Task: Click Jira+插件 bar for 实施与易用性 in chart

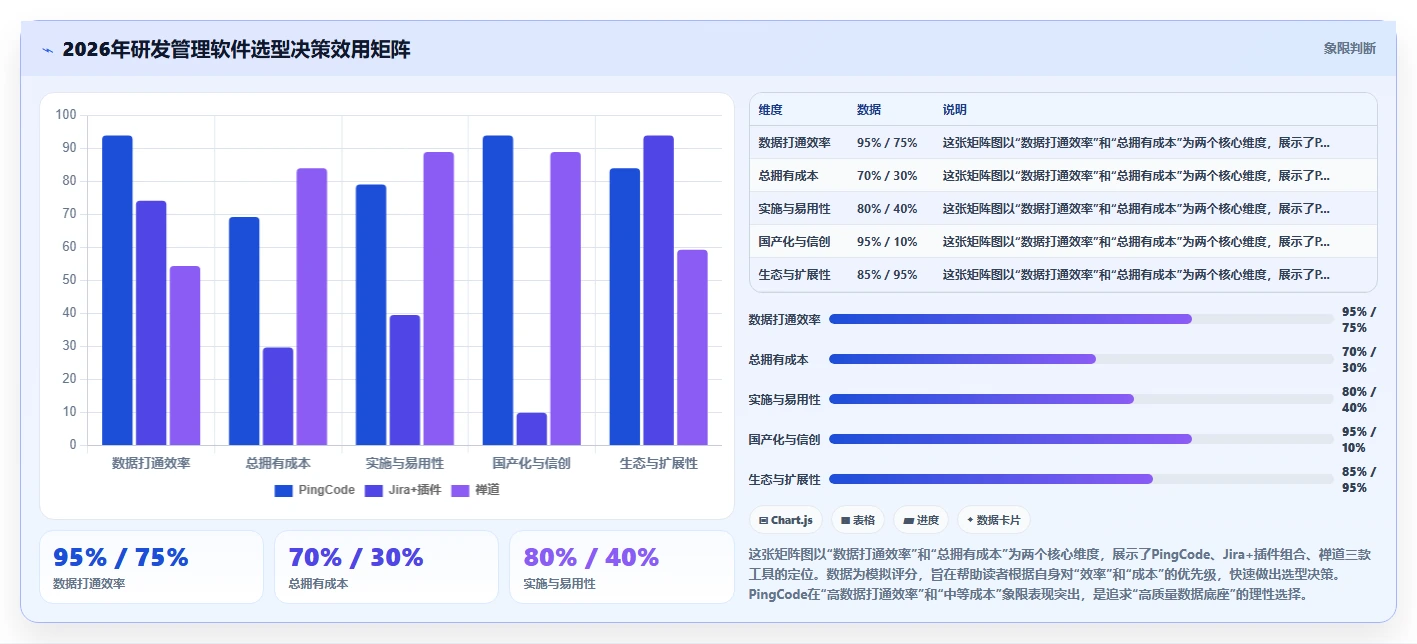Action: pyautogui.click(x=405, y=380)
